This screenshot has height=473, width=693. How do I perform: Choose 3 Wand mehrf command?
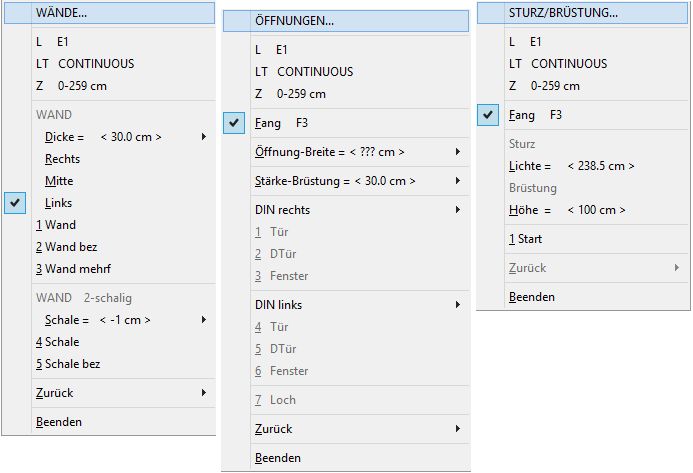(x=73, y=269)
